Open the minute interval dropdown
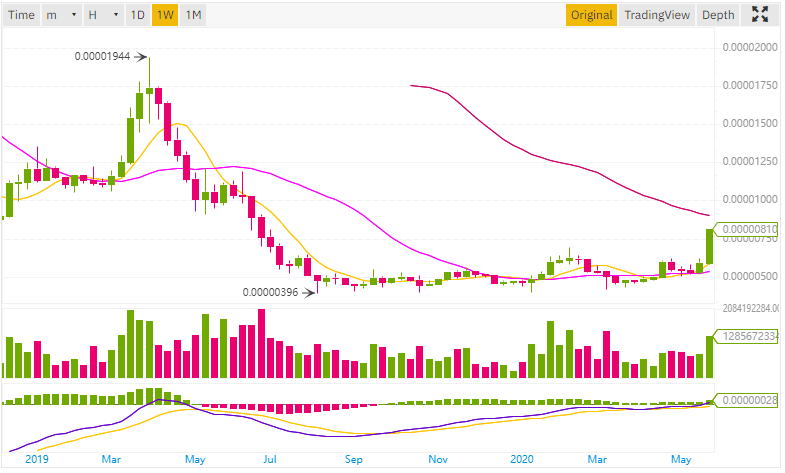The image size is (785, 473). (62, 15)
